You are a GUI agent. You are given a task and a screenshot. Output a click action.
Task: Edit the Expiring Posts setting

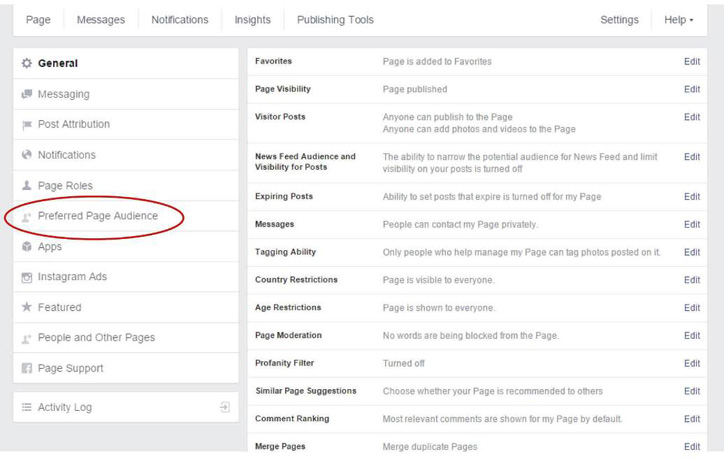[692, 196]
